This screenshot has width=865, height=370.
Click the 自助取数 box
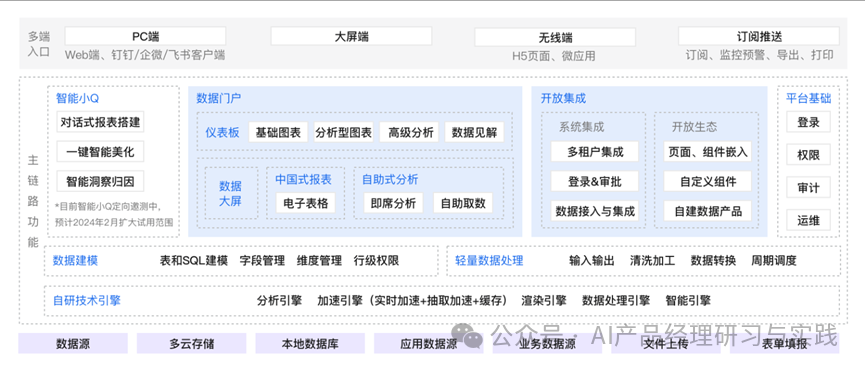[x=463, y=203]
